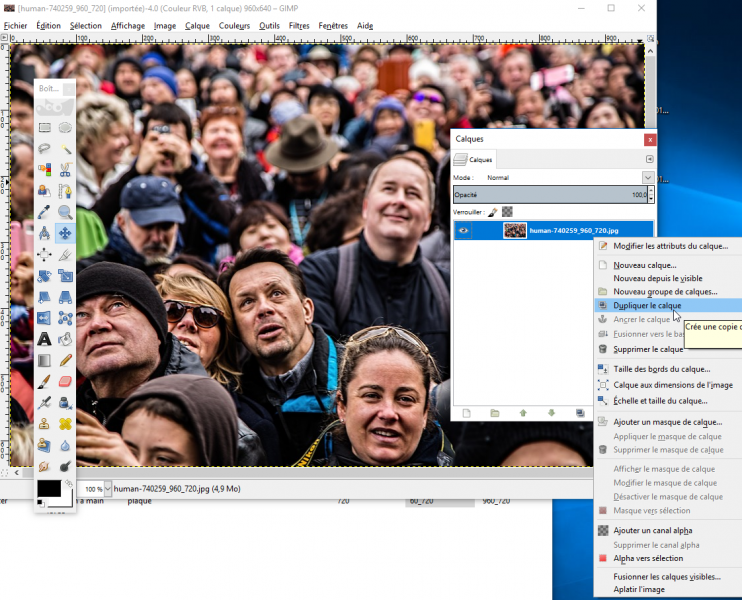Raise layer with green up arrow
This screenshot has width=742, height=600.
click(523, 413)
